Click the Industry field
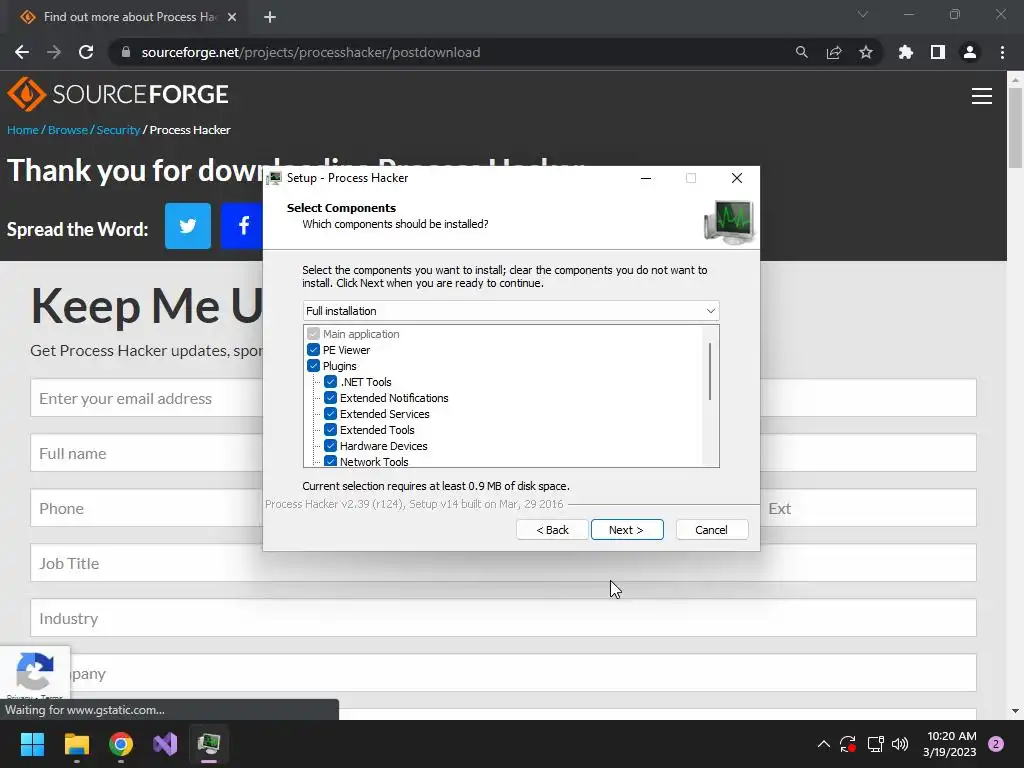 pos(503,617)
